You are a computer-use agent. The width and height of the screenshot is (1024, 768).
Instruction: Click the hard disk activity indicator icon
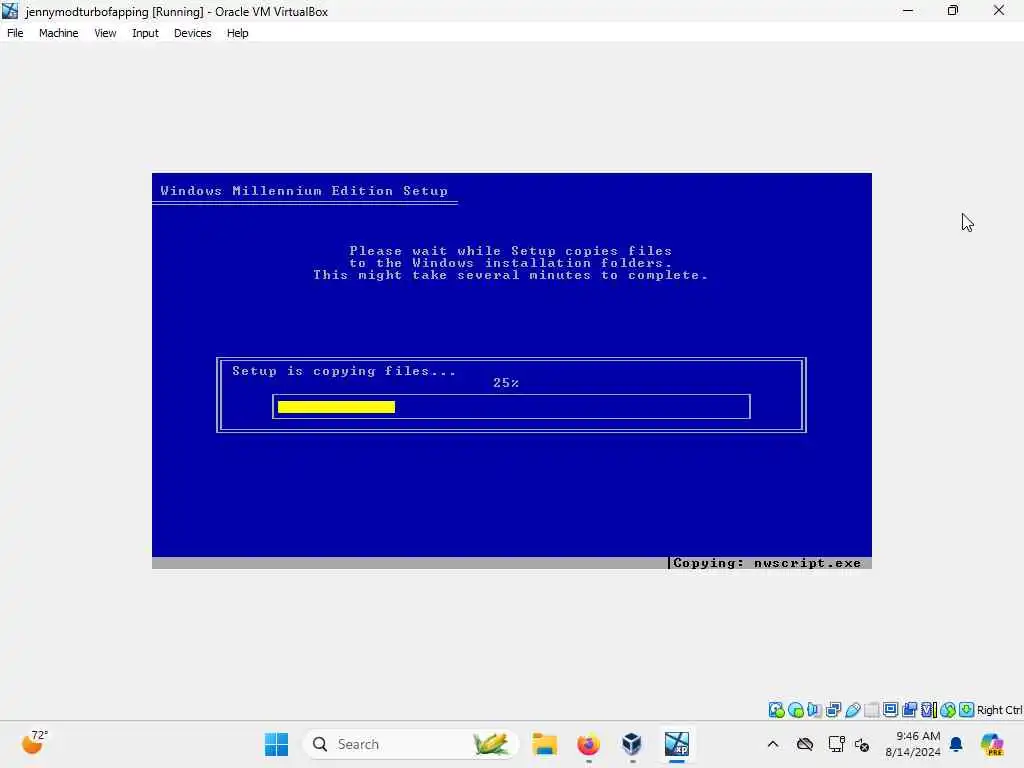point(776,710)
